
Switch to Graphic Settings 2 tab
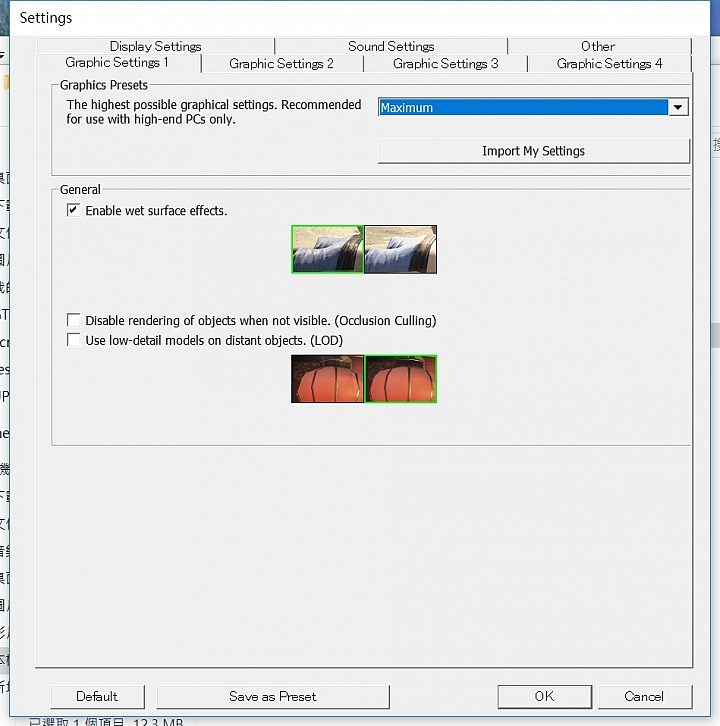click(x=282, y=63)
